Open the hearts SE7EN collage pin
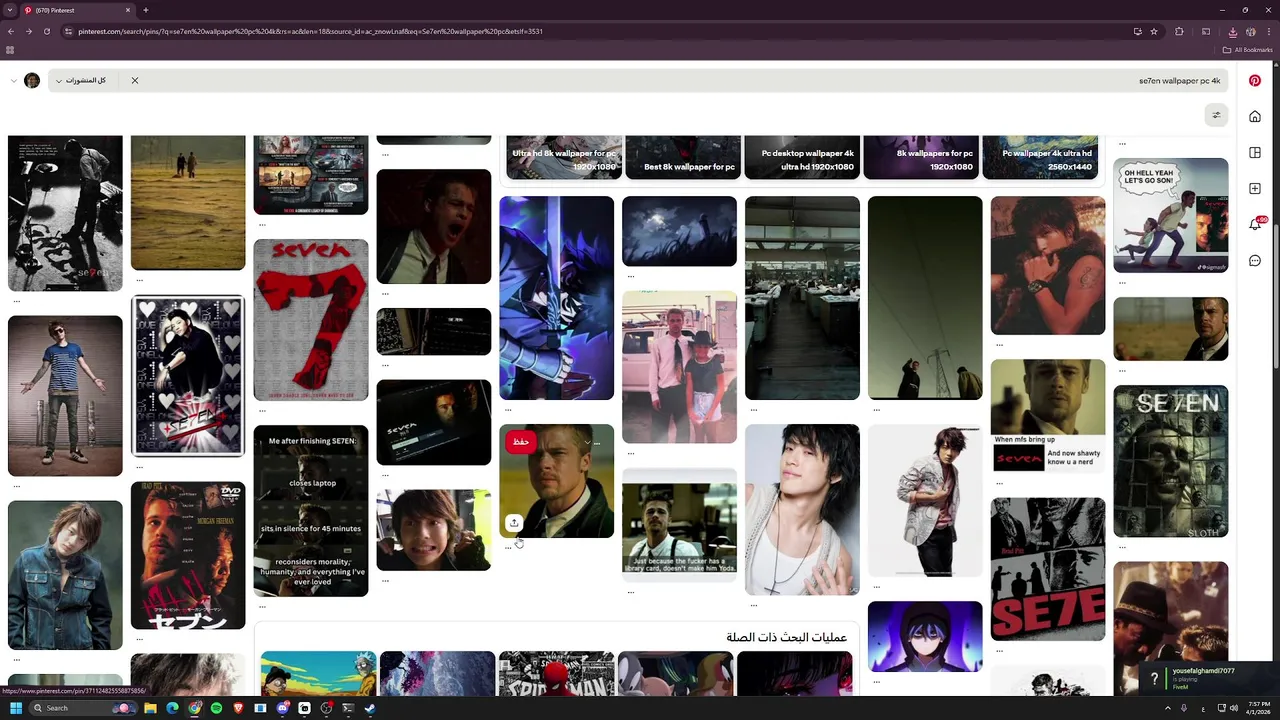This screenshot has width=1280, height=720. click(188, 376)
